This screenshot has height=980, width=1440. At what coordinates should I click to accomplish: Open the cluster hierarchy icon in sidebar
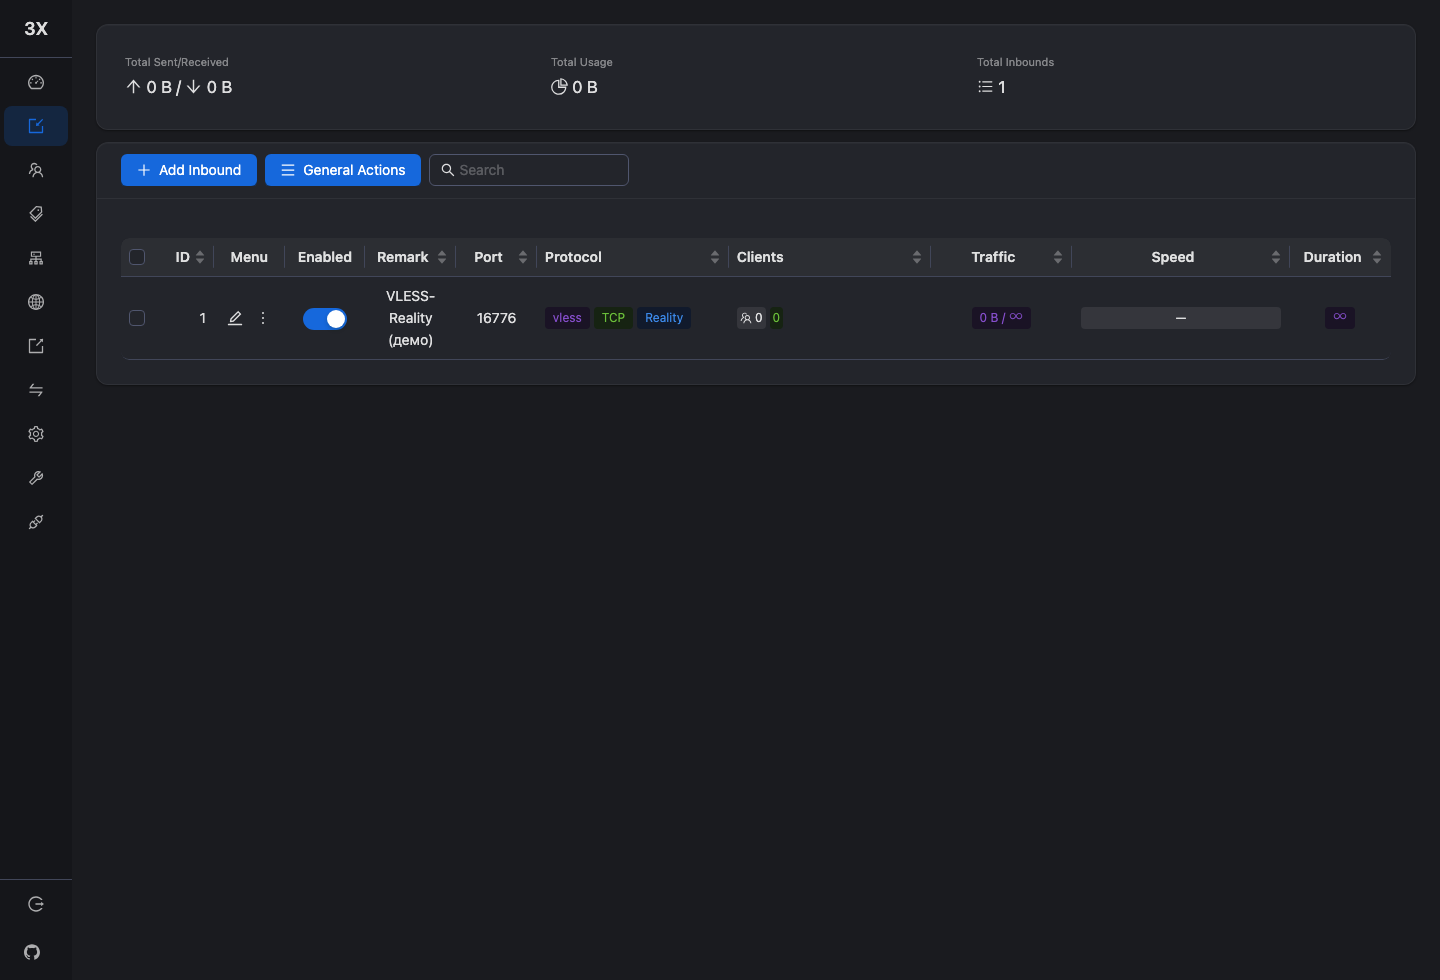point(36,258)
